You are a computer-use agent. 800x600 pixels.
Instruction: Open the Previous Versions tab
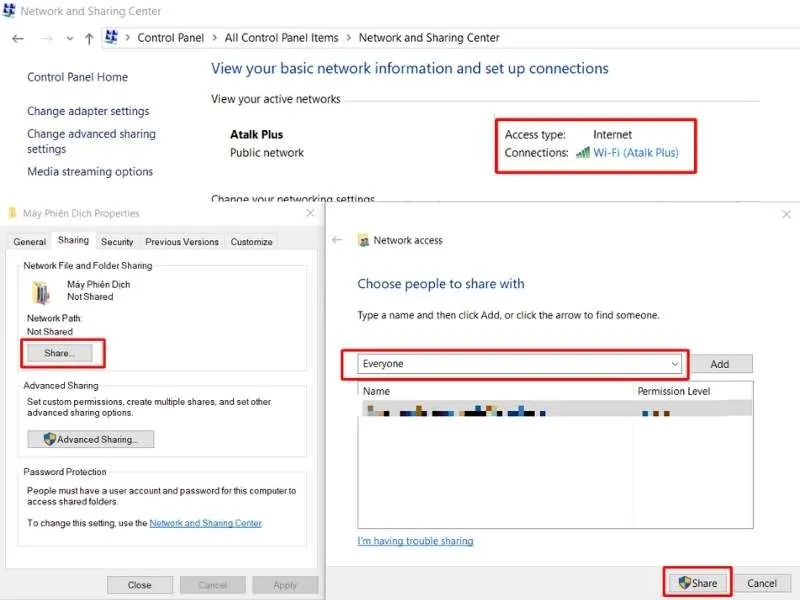click(181, 241)
